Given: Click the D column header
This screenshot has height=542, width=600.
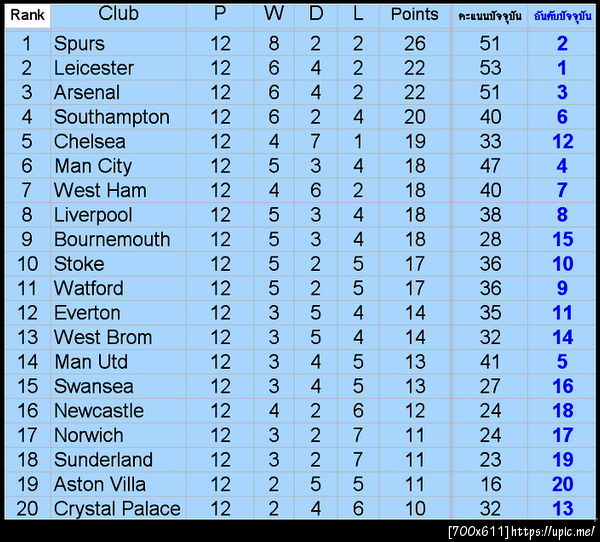Looking at the screenshot, I should pyautogui.click(x=315, y=14).
